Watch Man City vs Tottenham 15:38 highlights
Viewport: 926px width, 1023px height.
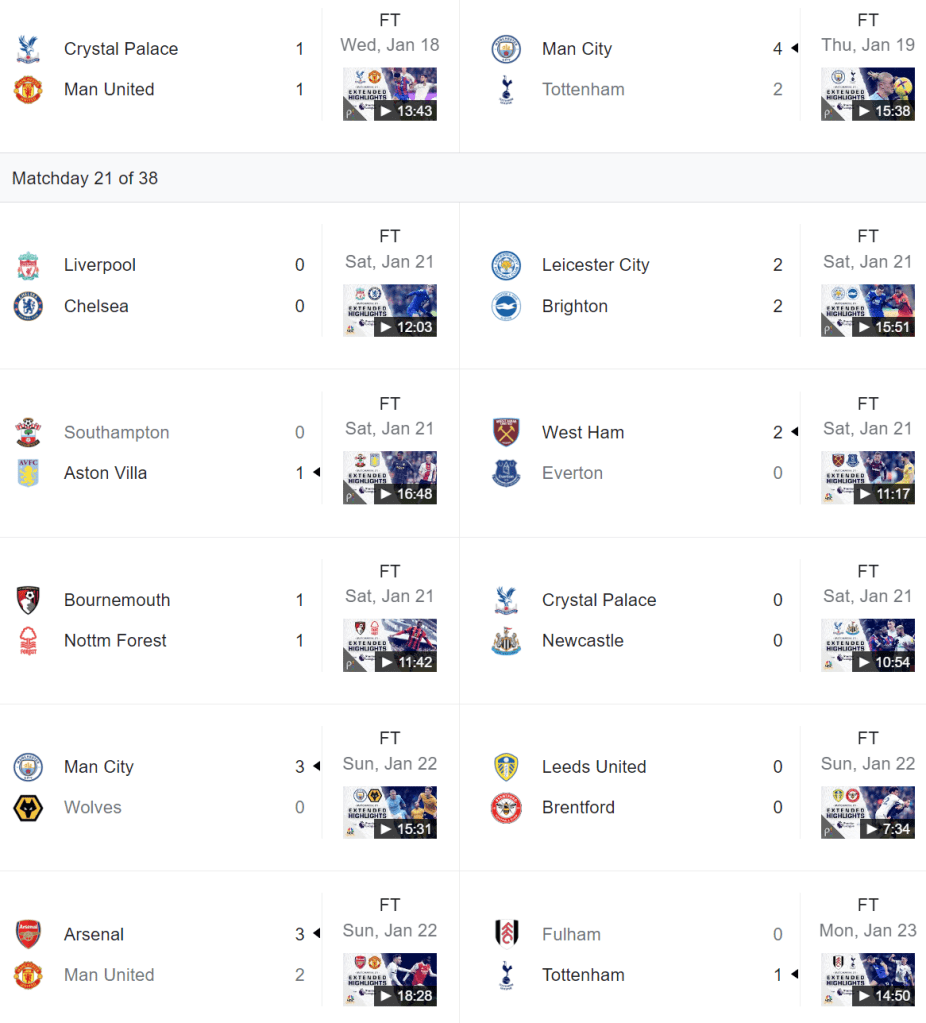(868, 94)
